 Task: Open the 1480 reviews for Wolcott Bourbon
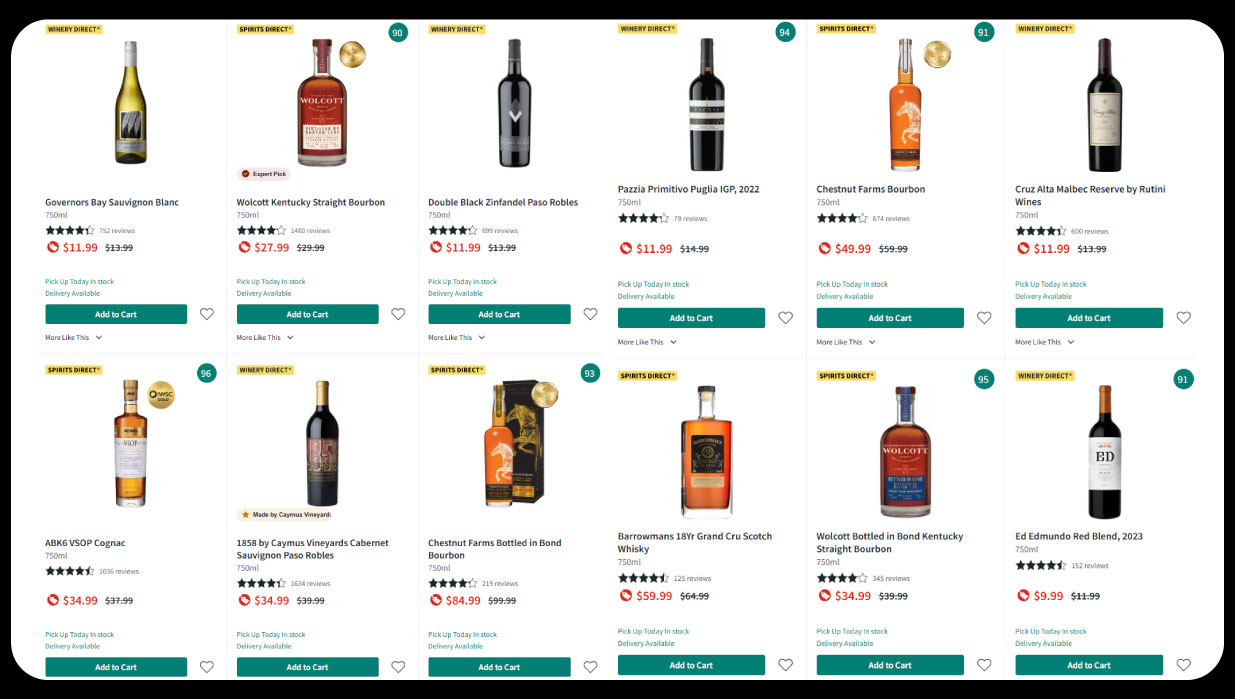[x=310, y=231]
